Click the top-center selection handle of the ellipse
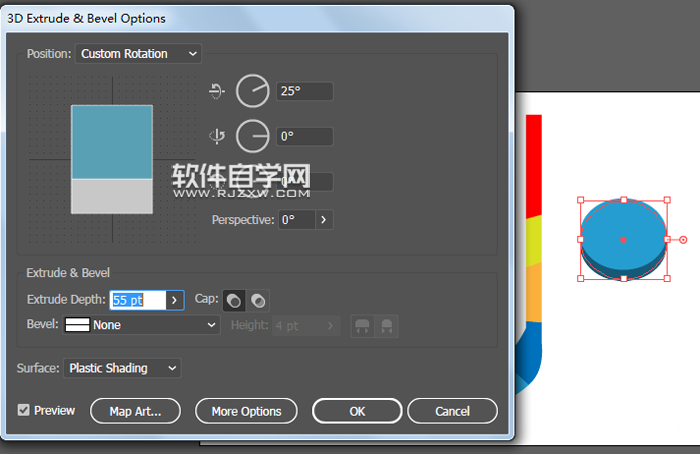 pos(624,200)
